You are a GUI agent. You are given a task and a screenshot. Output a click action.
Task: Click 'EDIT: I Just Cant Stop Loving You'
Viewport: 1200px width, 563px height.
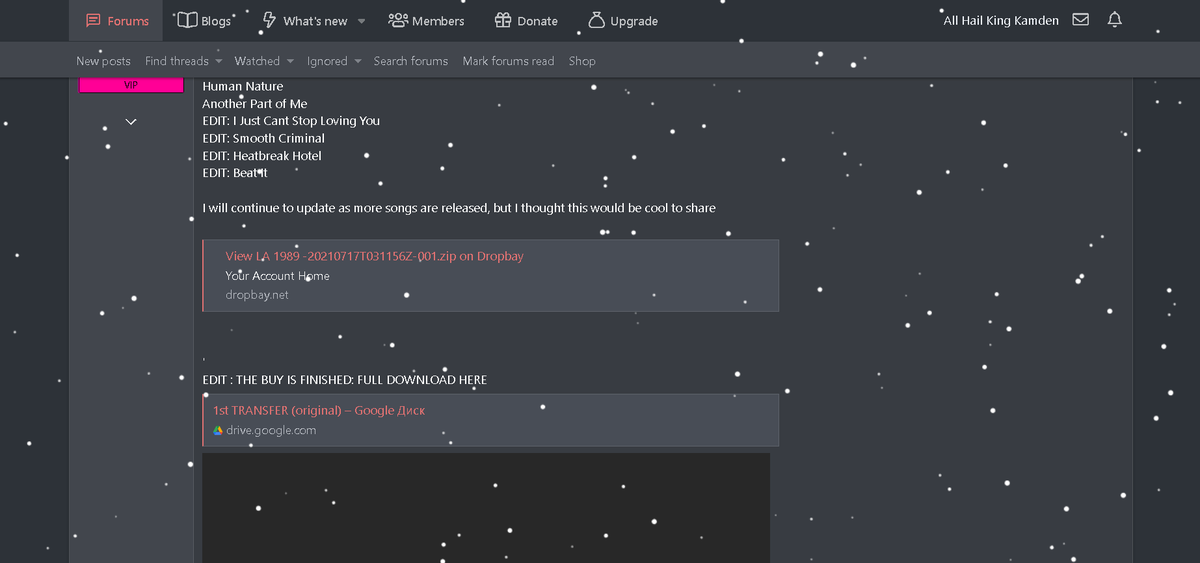point(291,121)
